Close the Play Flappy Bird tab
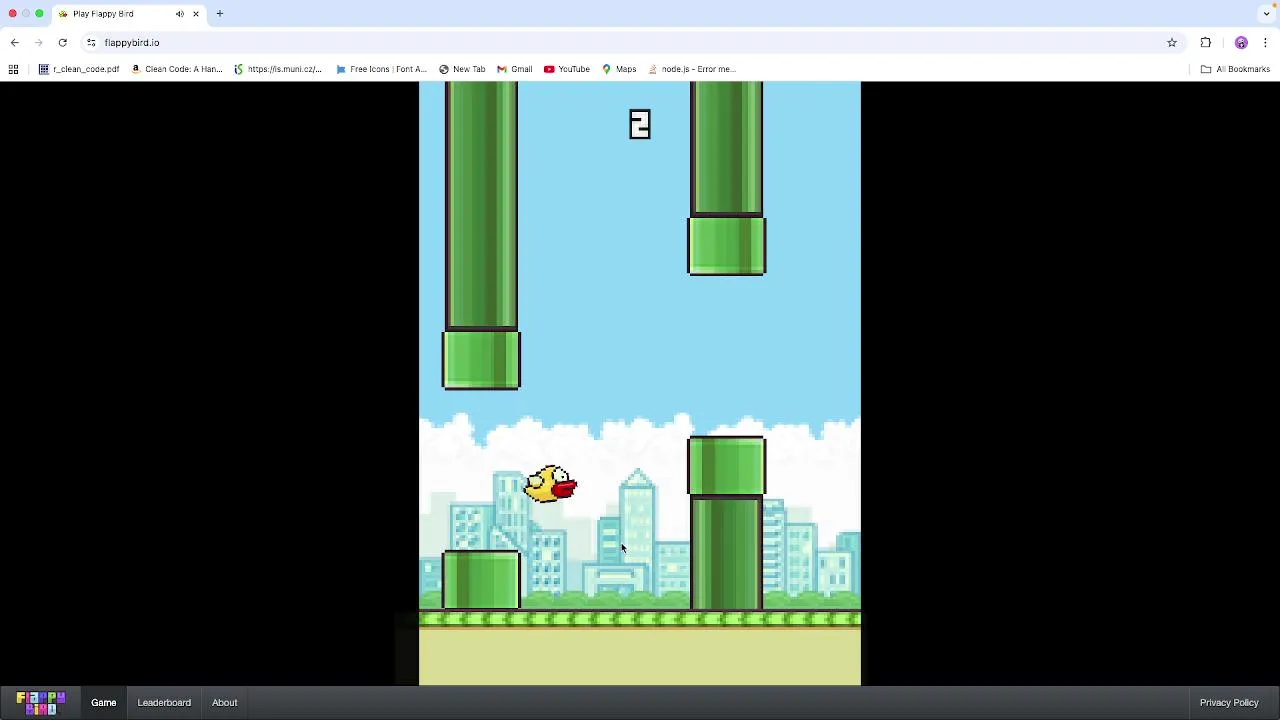1280x720 pixels. click(196, 14)
